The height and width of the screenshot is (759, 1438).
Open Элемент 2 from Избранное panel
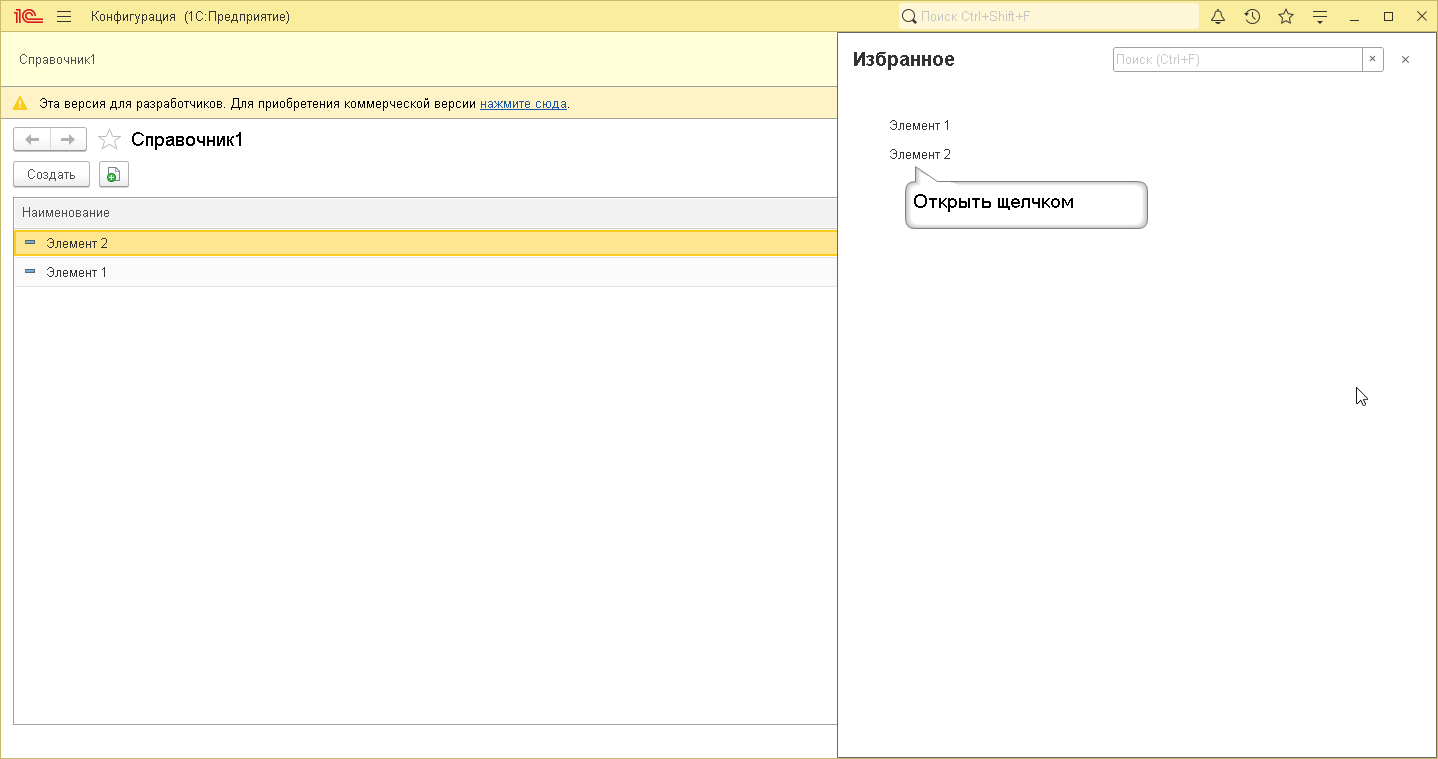coord(919,155)
